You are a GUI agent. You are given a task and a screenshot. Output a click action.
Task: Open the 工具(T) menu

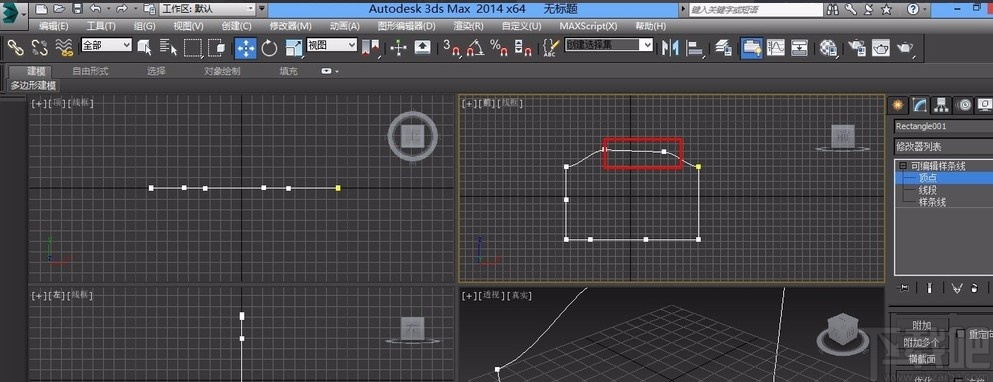[x=101, y=26]
